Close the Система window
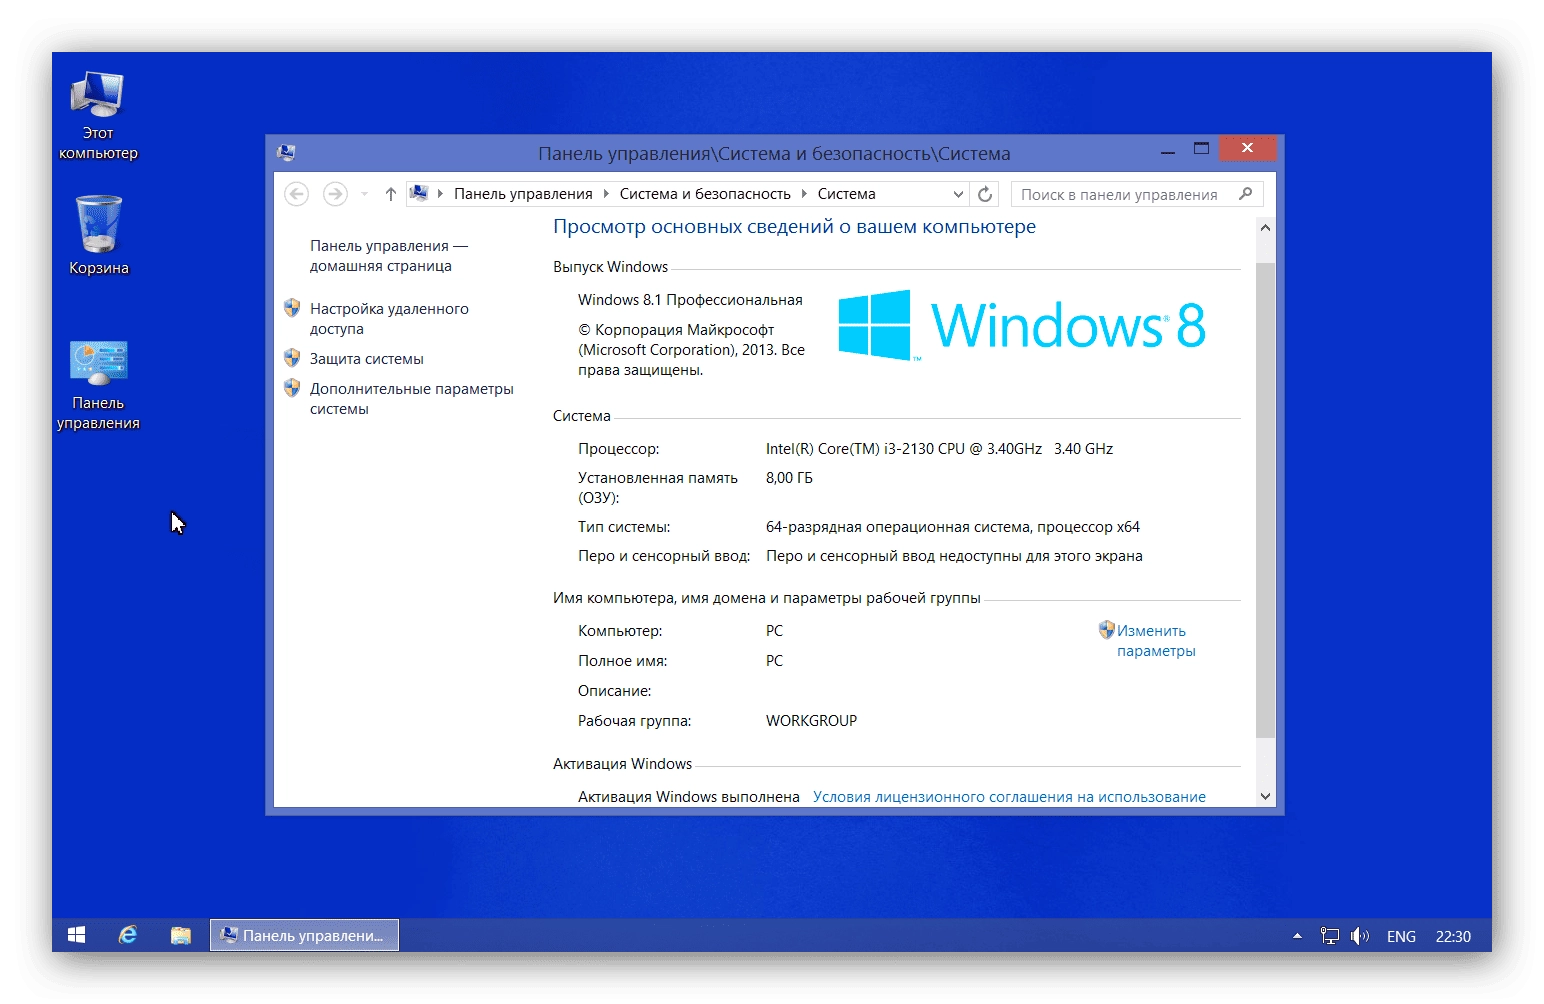Screen dimensions: 1544x1004 coord(1247,148)
